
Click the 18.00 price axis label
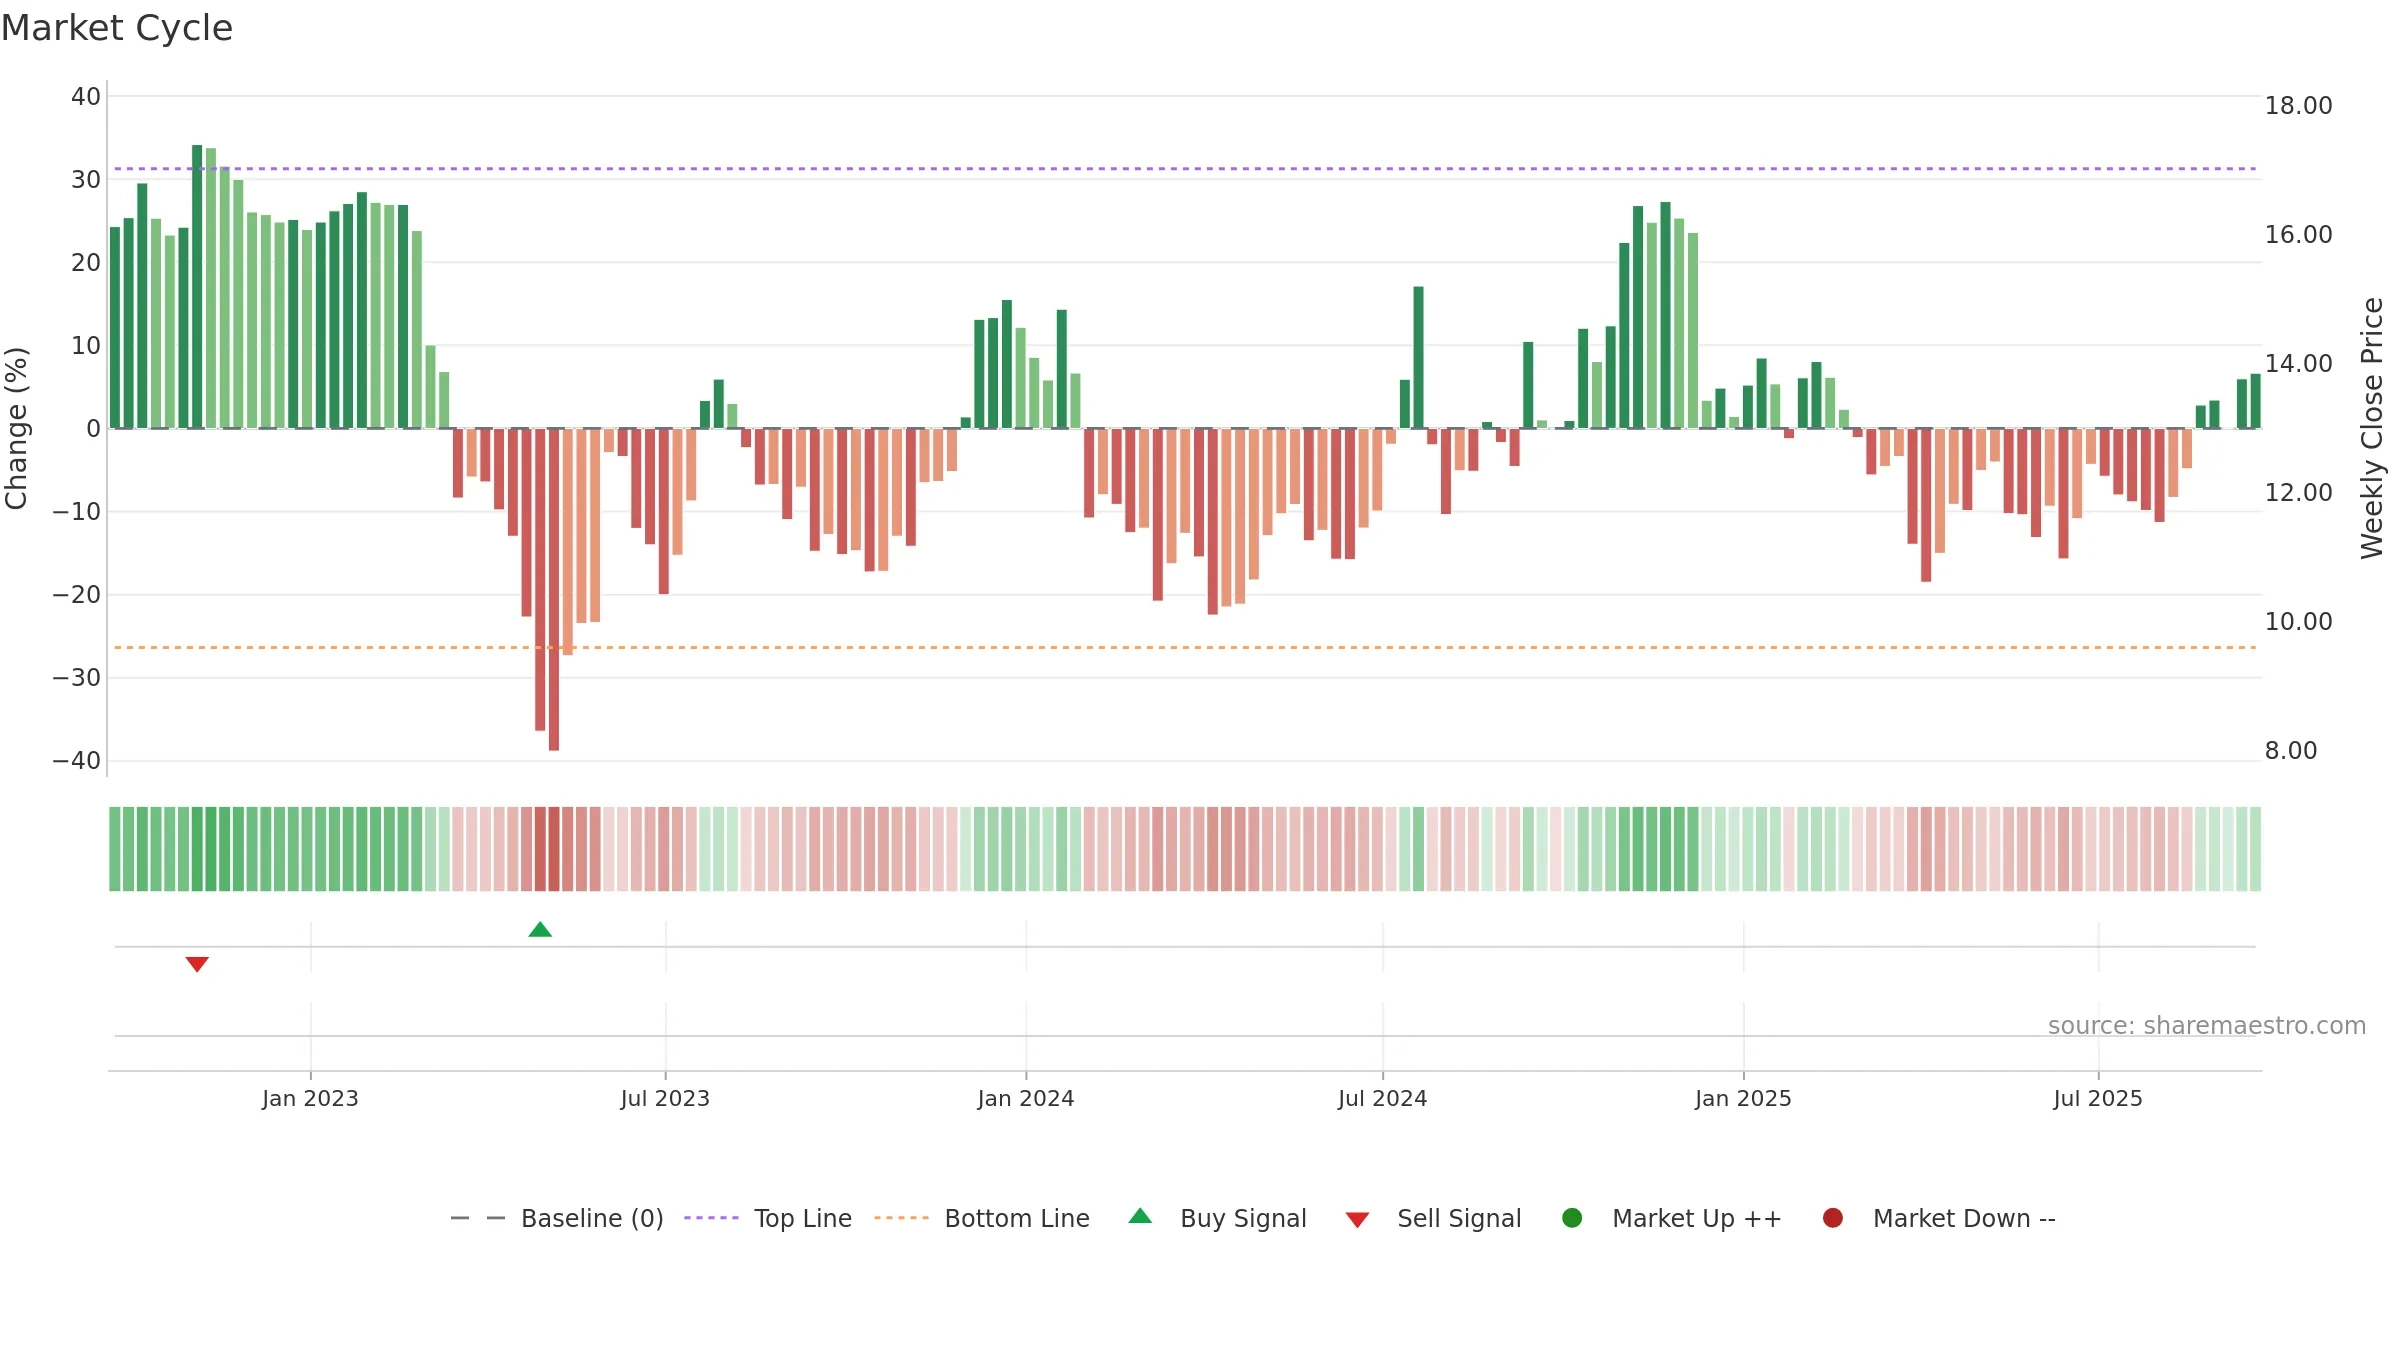2298,105
